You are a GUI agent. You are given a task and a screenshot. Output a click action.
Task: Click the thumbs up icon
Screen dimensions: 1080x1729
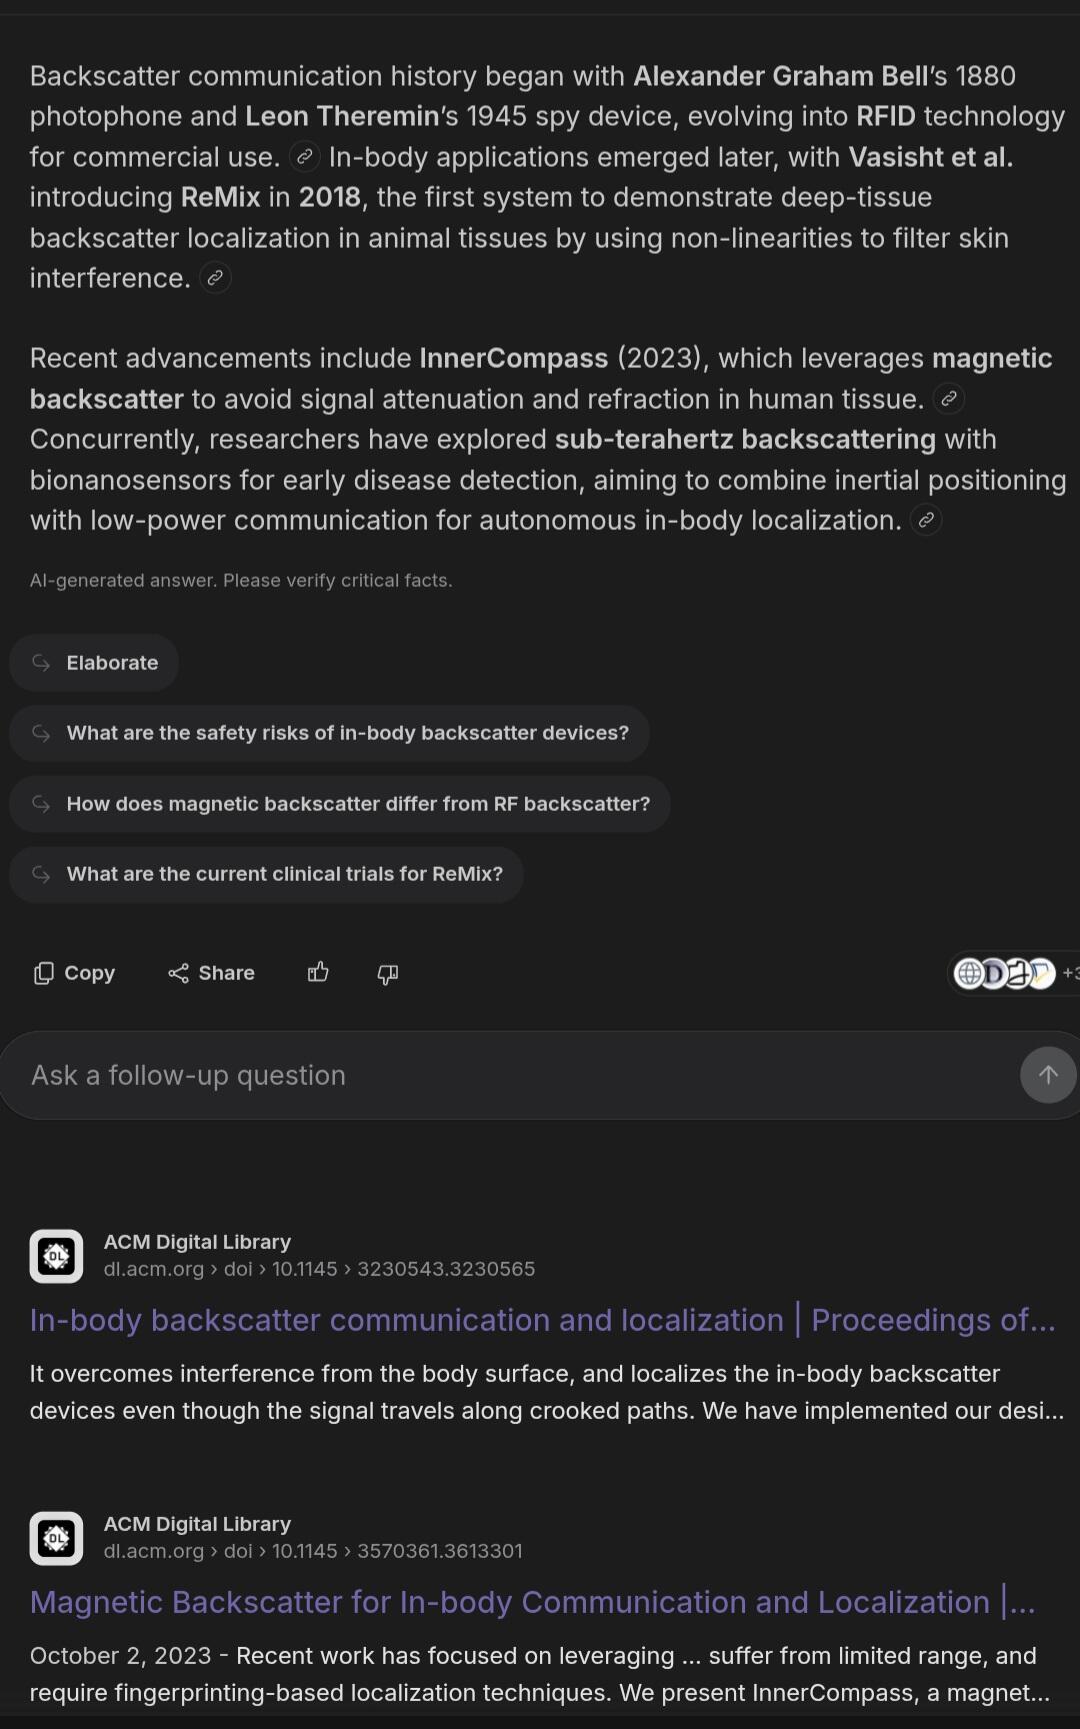[318, 973]
